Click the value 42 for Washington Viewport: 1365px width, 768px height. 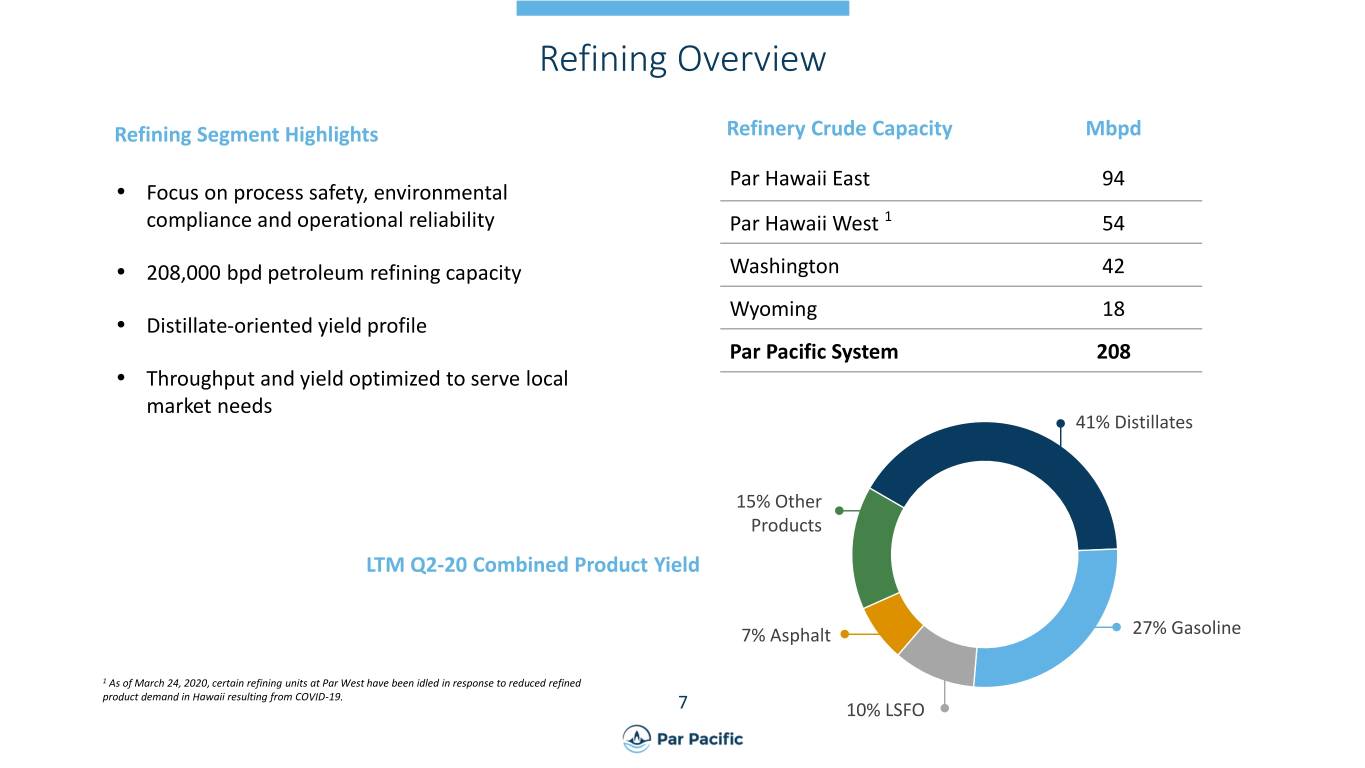click(1113, 267)
